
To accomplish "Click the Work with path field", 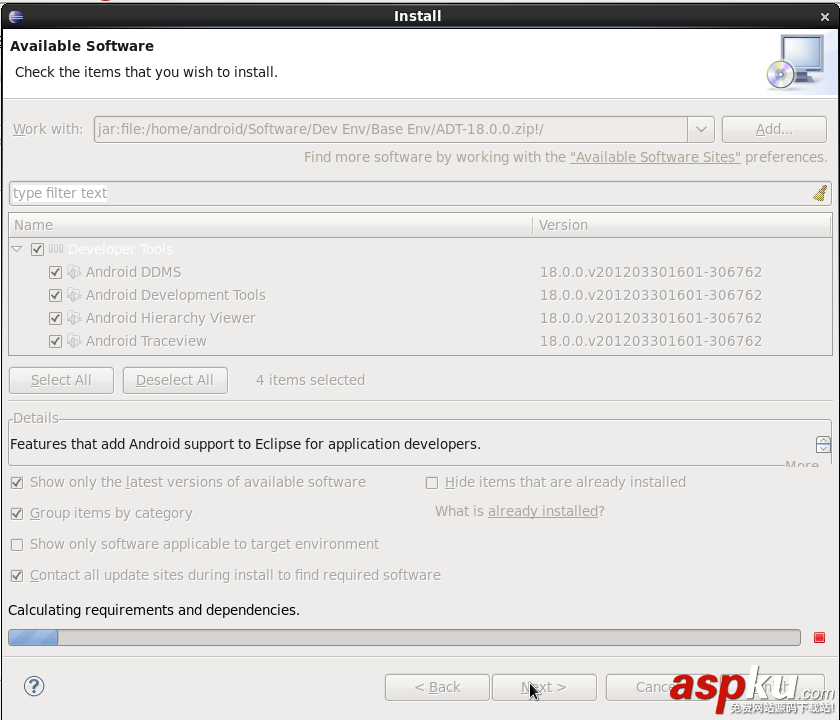I will click(x=391, y=130).
